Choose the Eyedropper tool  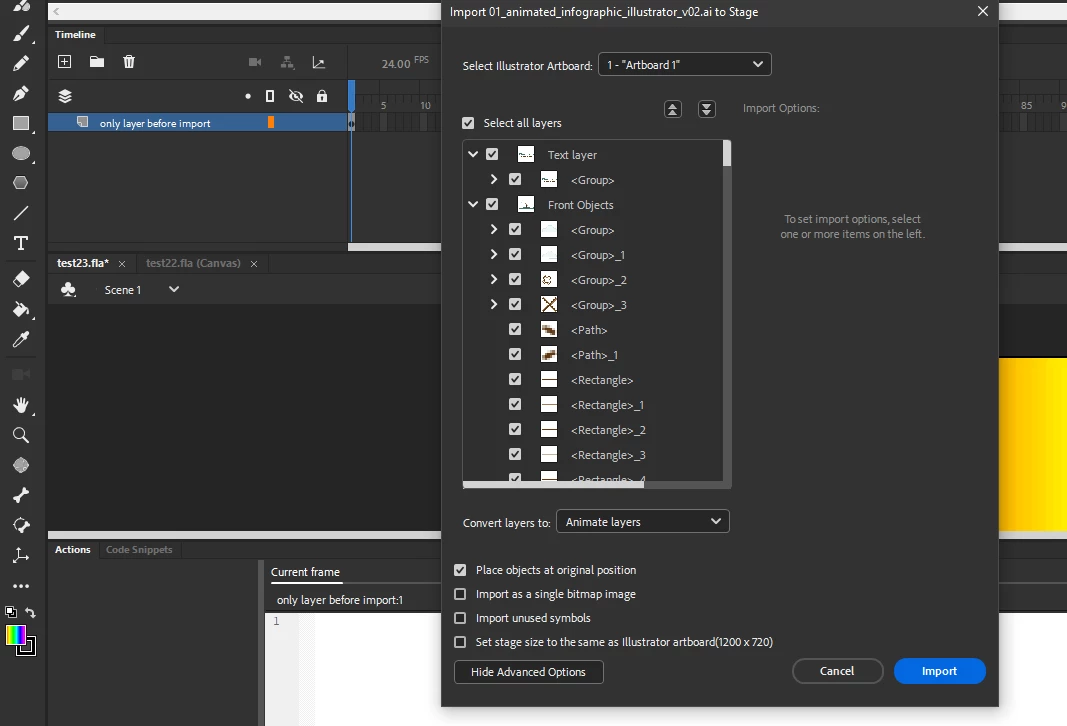coord(20,340)
